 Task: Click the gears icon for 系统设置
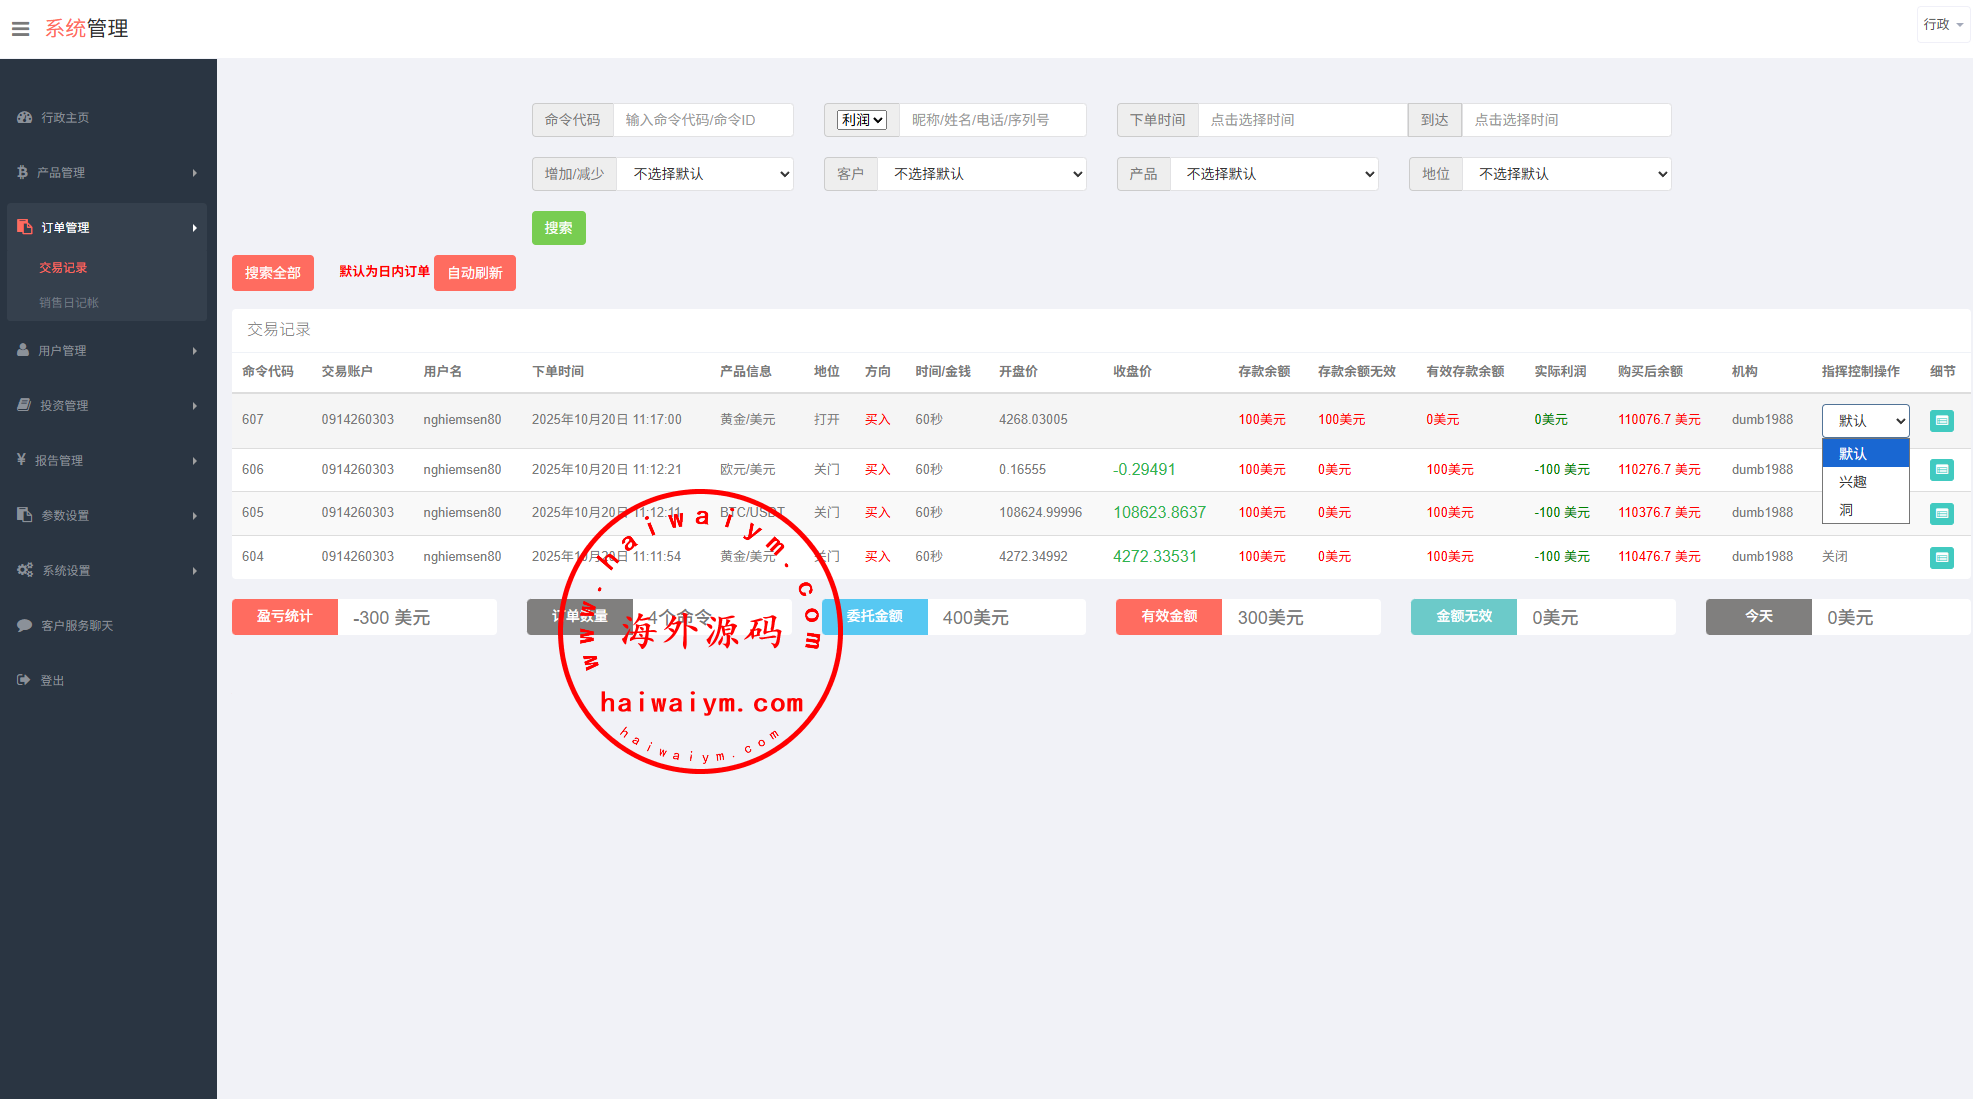click(x=25, y=570)
